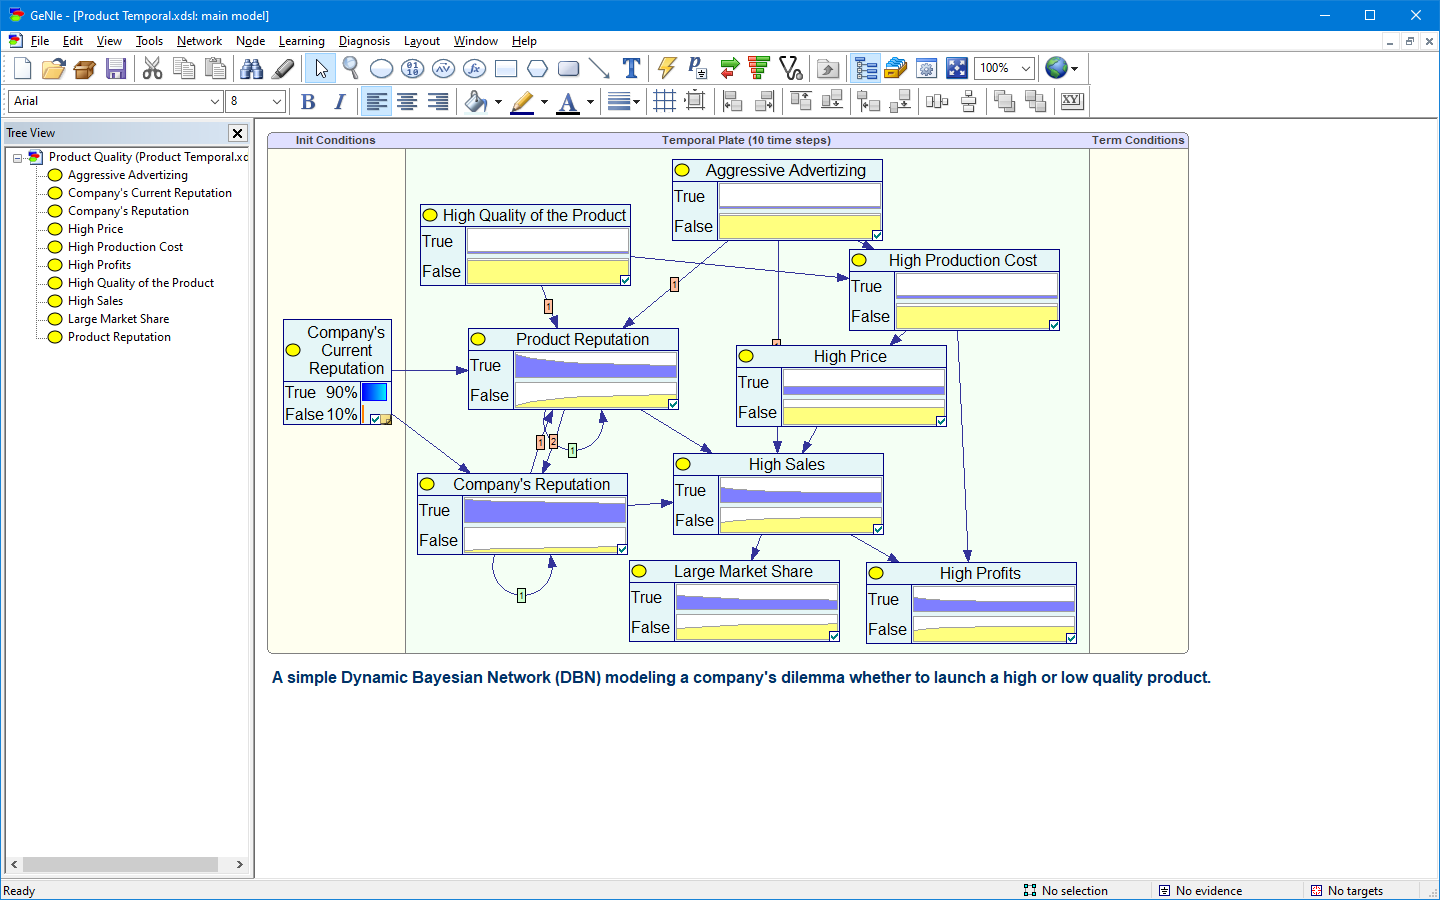This screenshot has width=1440, height=900.
Task: Open the Node menu
Action: [x=250, y=41]
